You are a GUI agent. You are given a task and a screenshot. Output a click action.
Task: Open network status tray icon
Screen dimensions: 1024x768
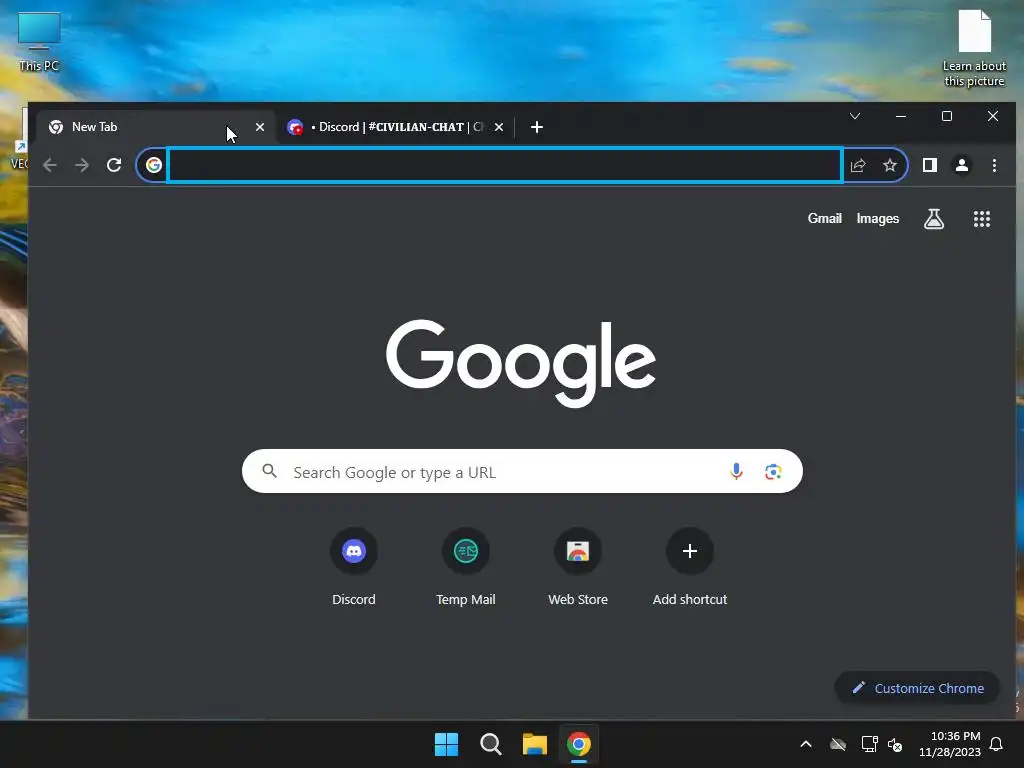pyautogui.click(x=869, y=744)
